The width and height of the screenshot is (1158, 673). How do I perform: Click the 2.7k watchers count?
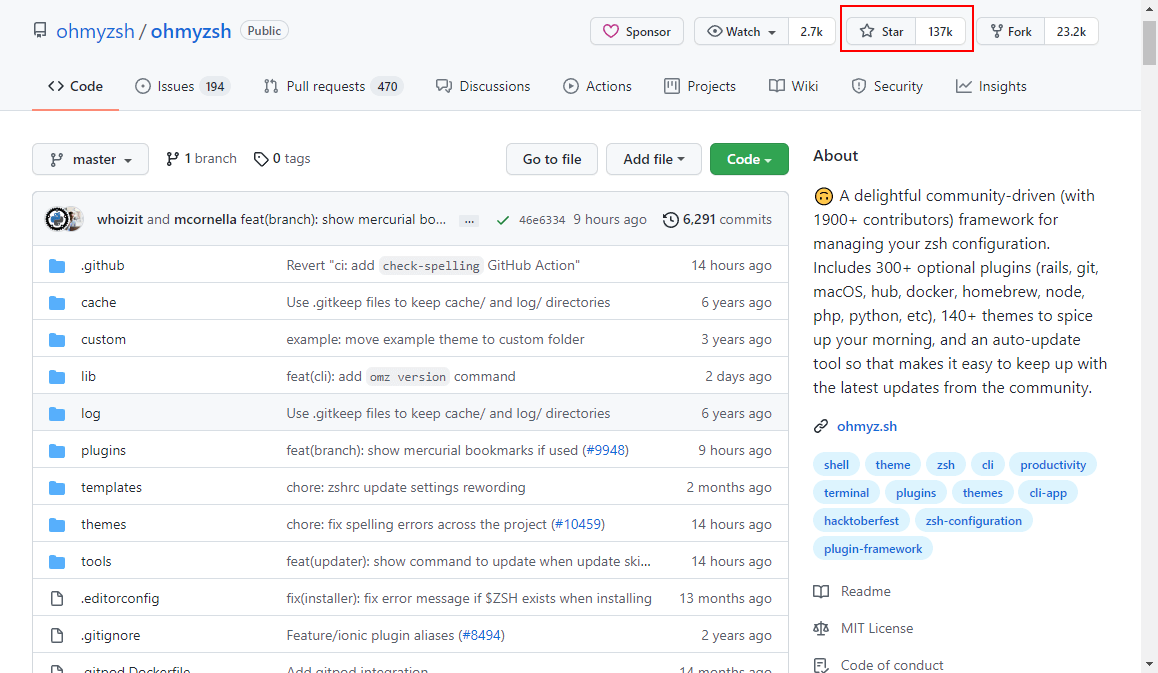click(812, 31)
